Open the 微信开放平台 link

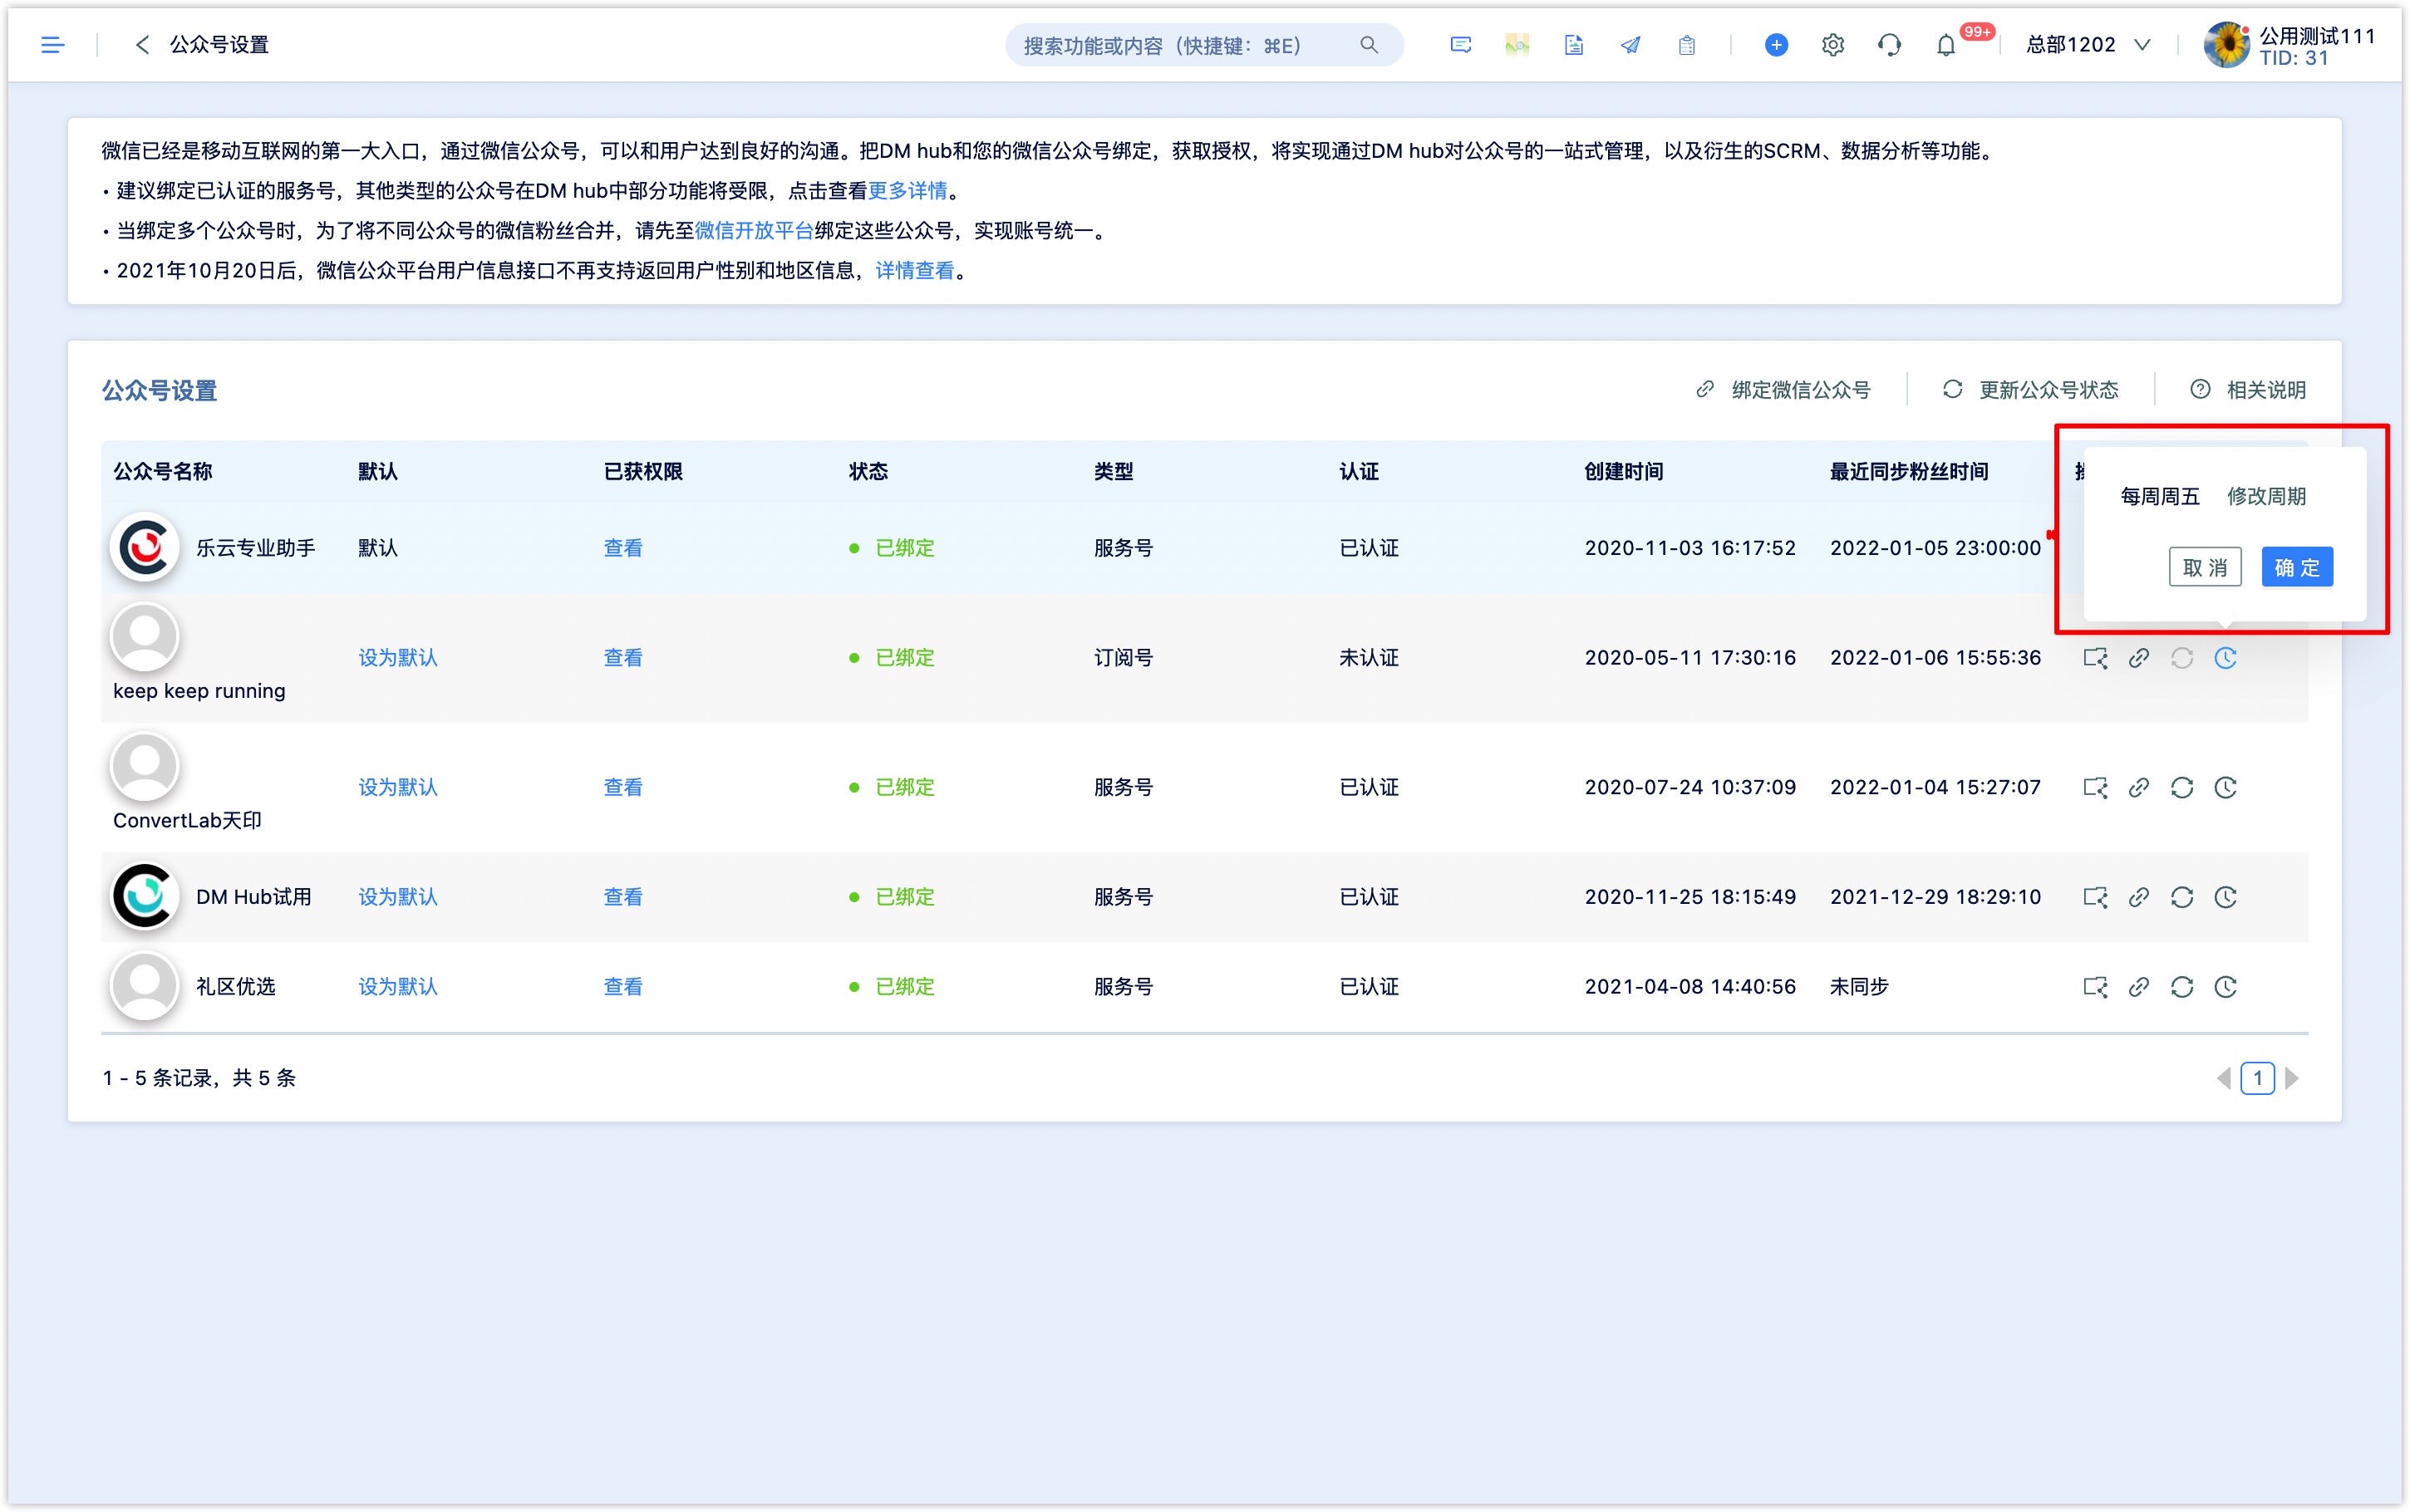[754, 231]
